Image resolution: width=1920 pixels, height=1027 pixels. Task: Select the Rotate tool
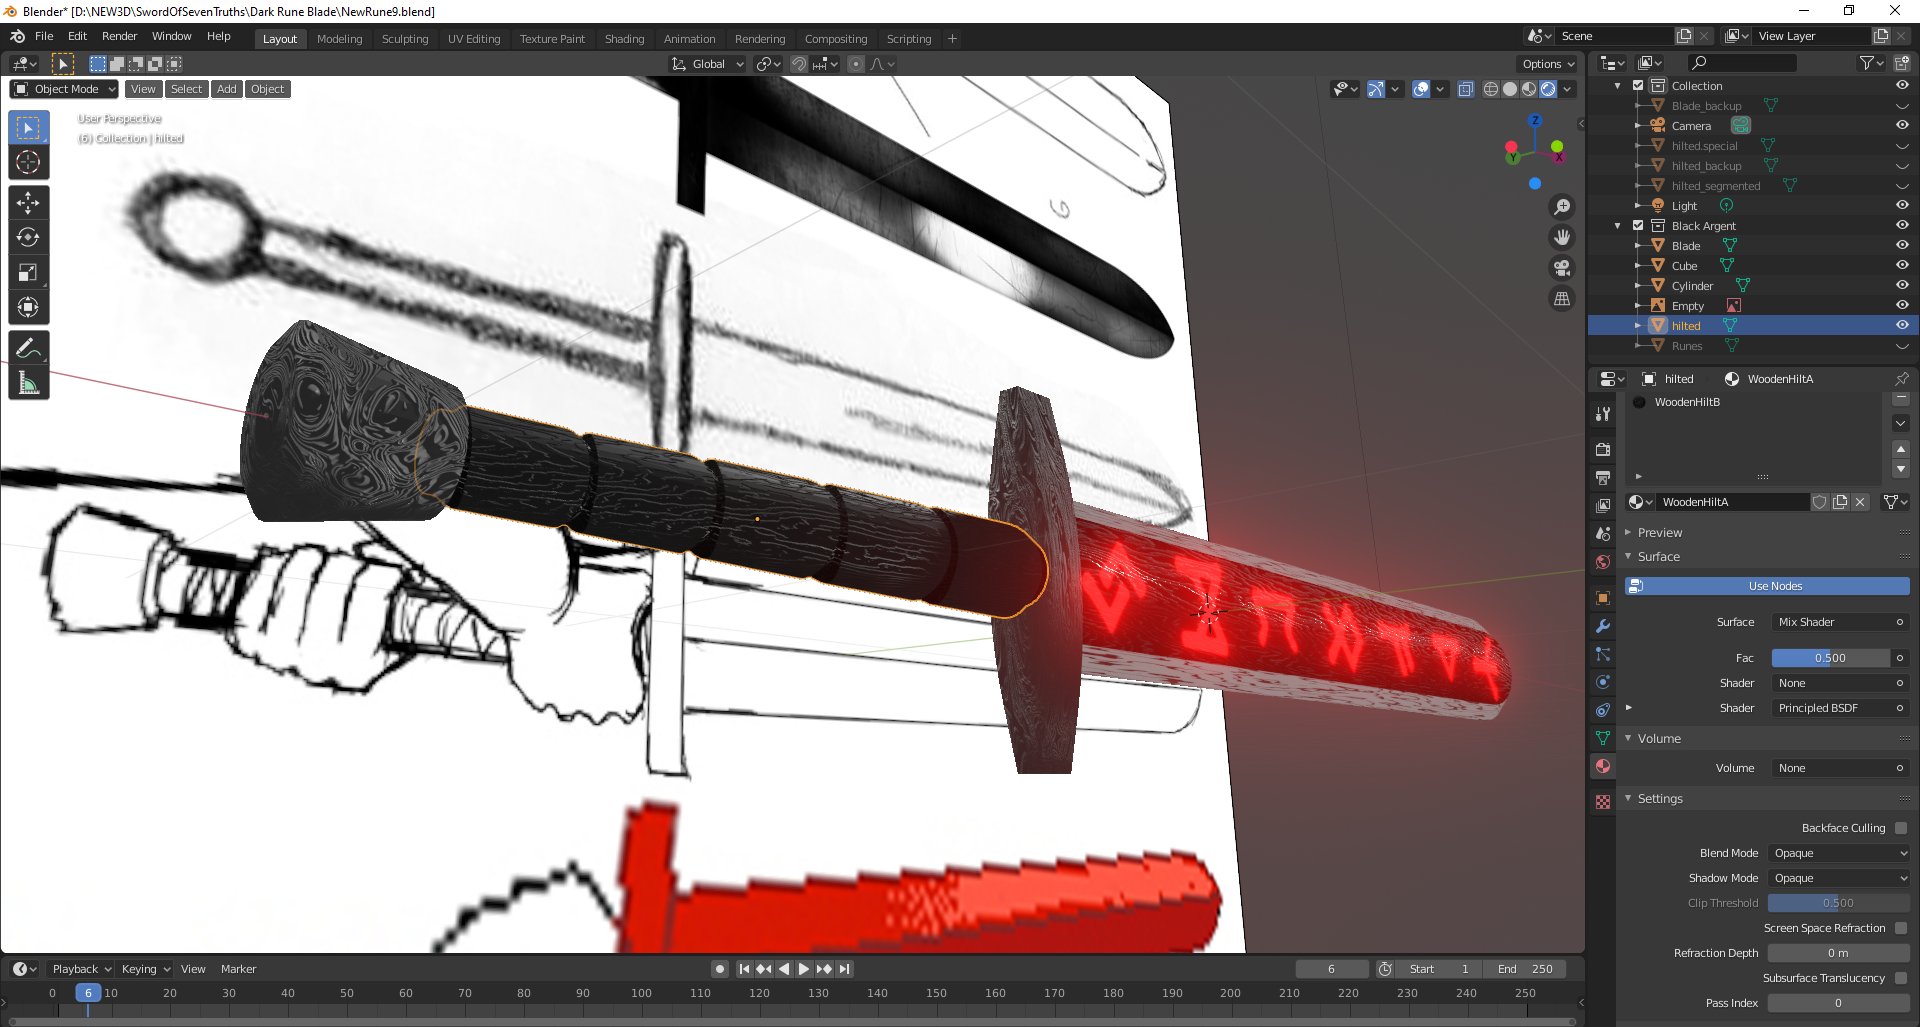(28, 238)
